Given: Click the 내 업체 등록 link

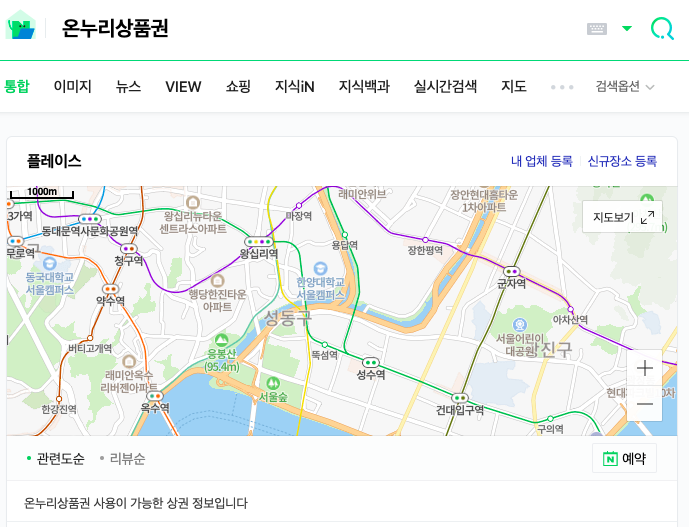Looking at the screenshot, I should tap(542, 161).
